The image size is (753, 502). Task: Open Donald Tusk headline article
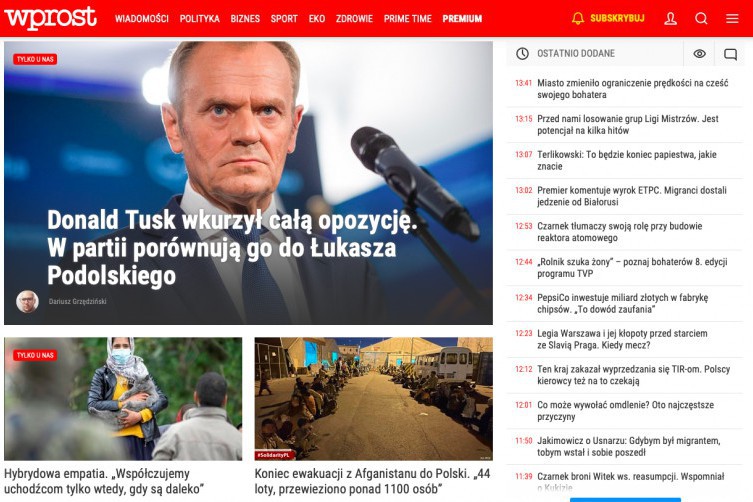point(232,248)
